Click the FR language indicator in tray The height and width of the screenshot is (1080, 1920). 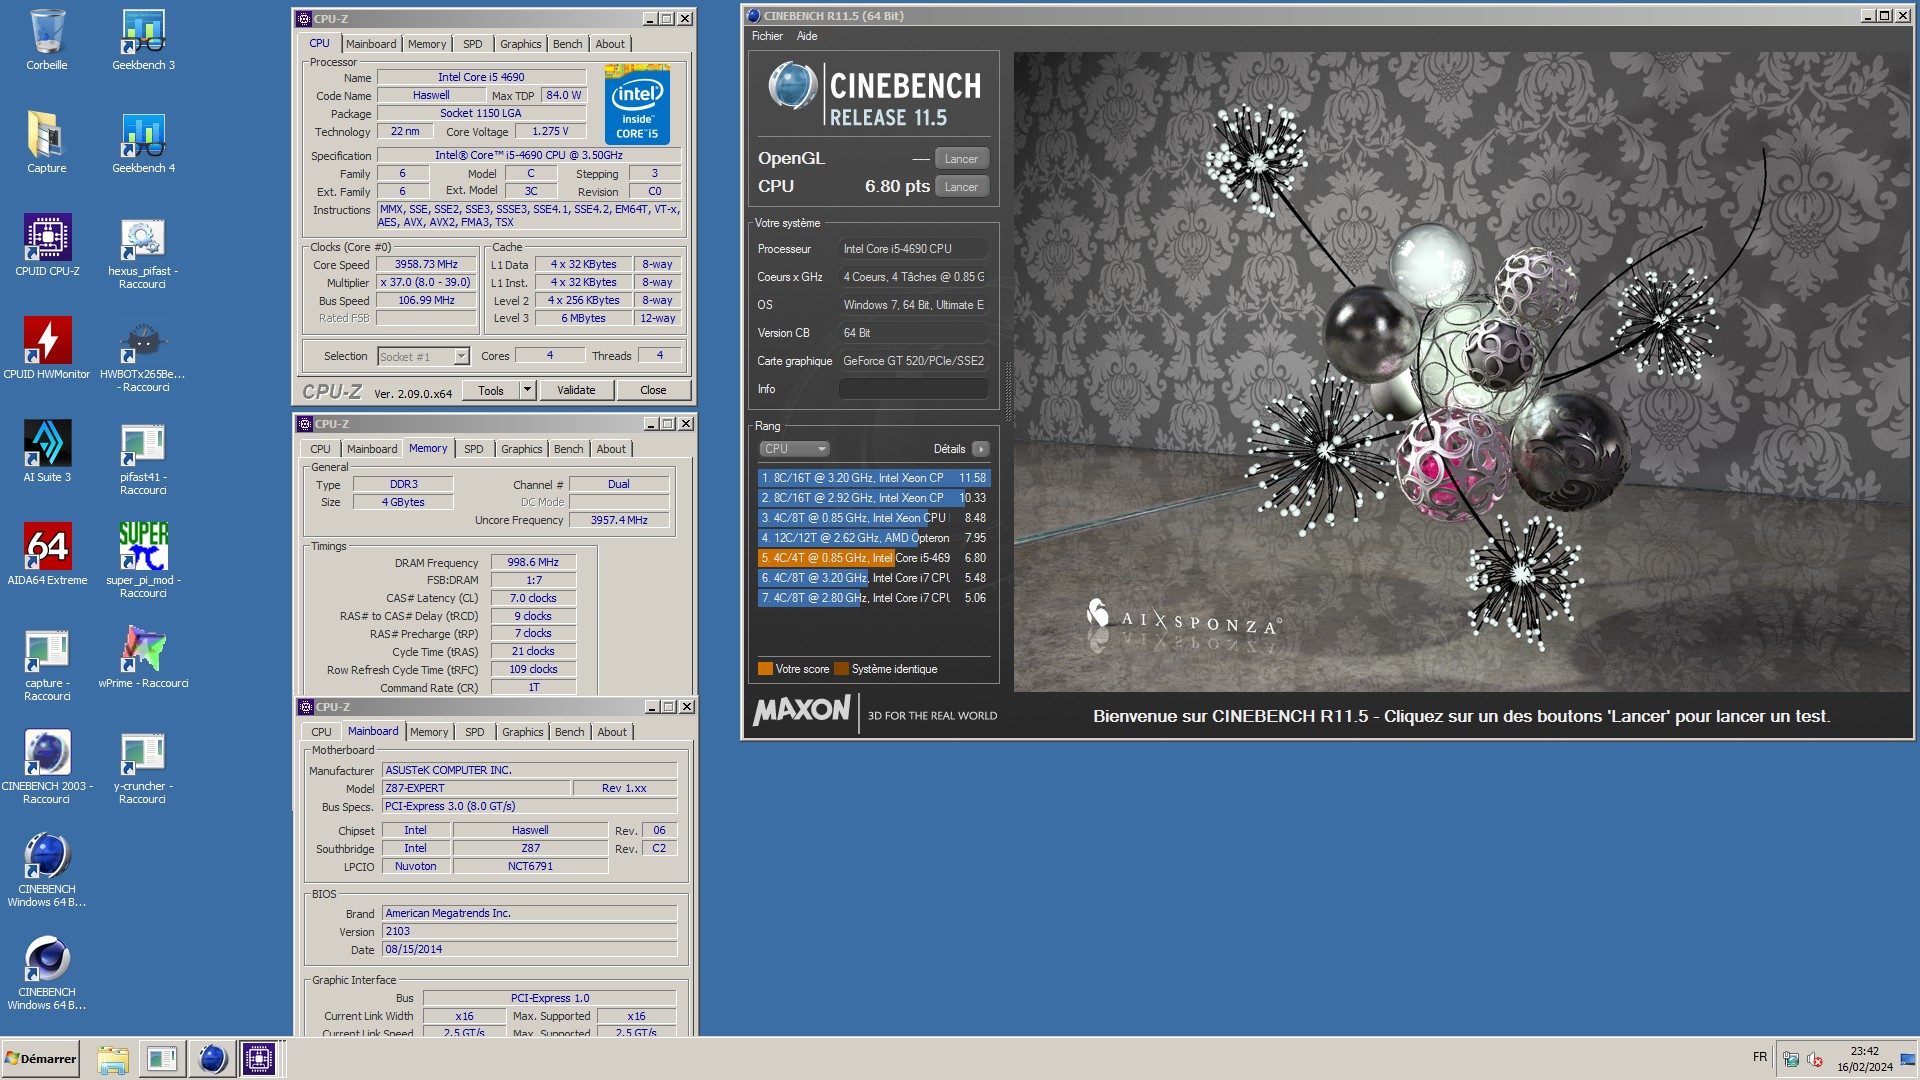[1760, 1057]
